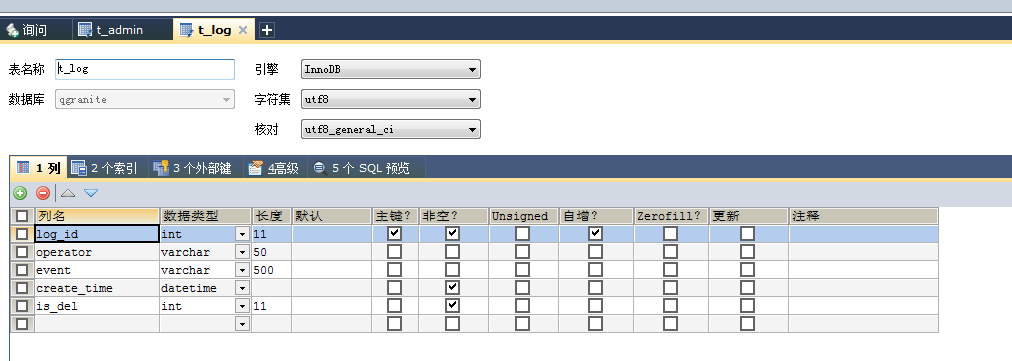Image resolution: width=1012 pixels, height=361 pixels.
Task: Move column up with triangle arrow
Action: (x=68, y=192)
